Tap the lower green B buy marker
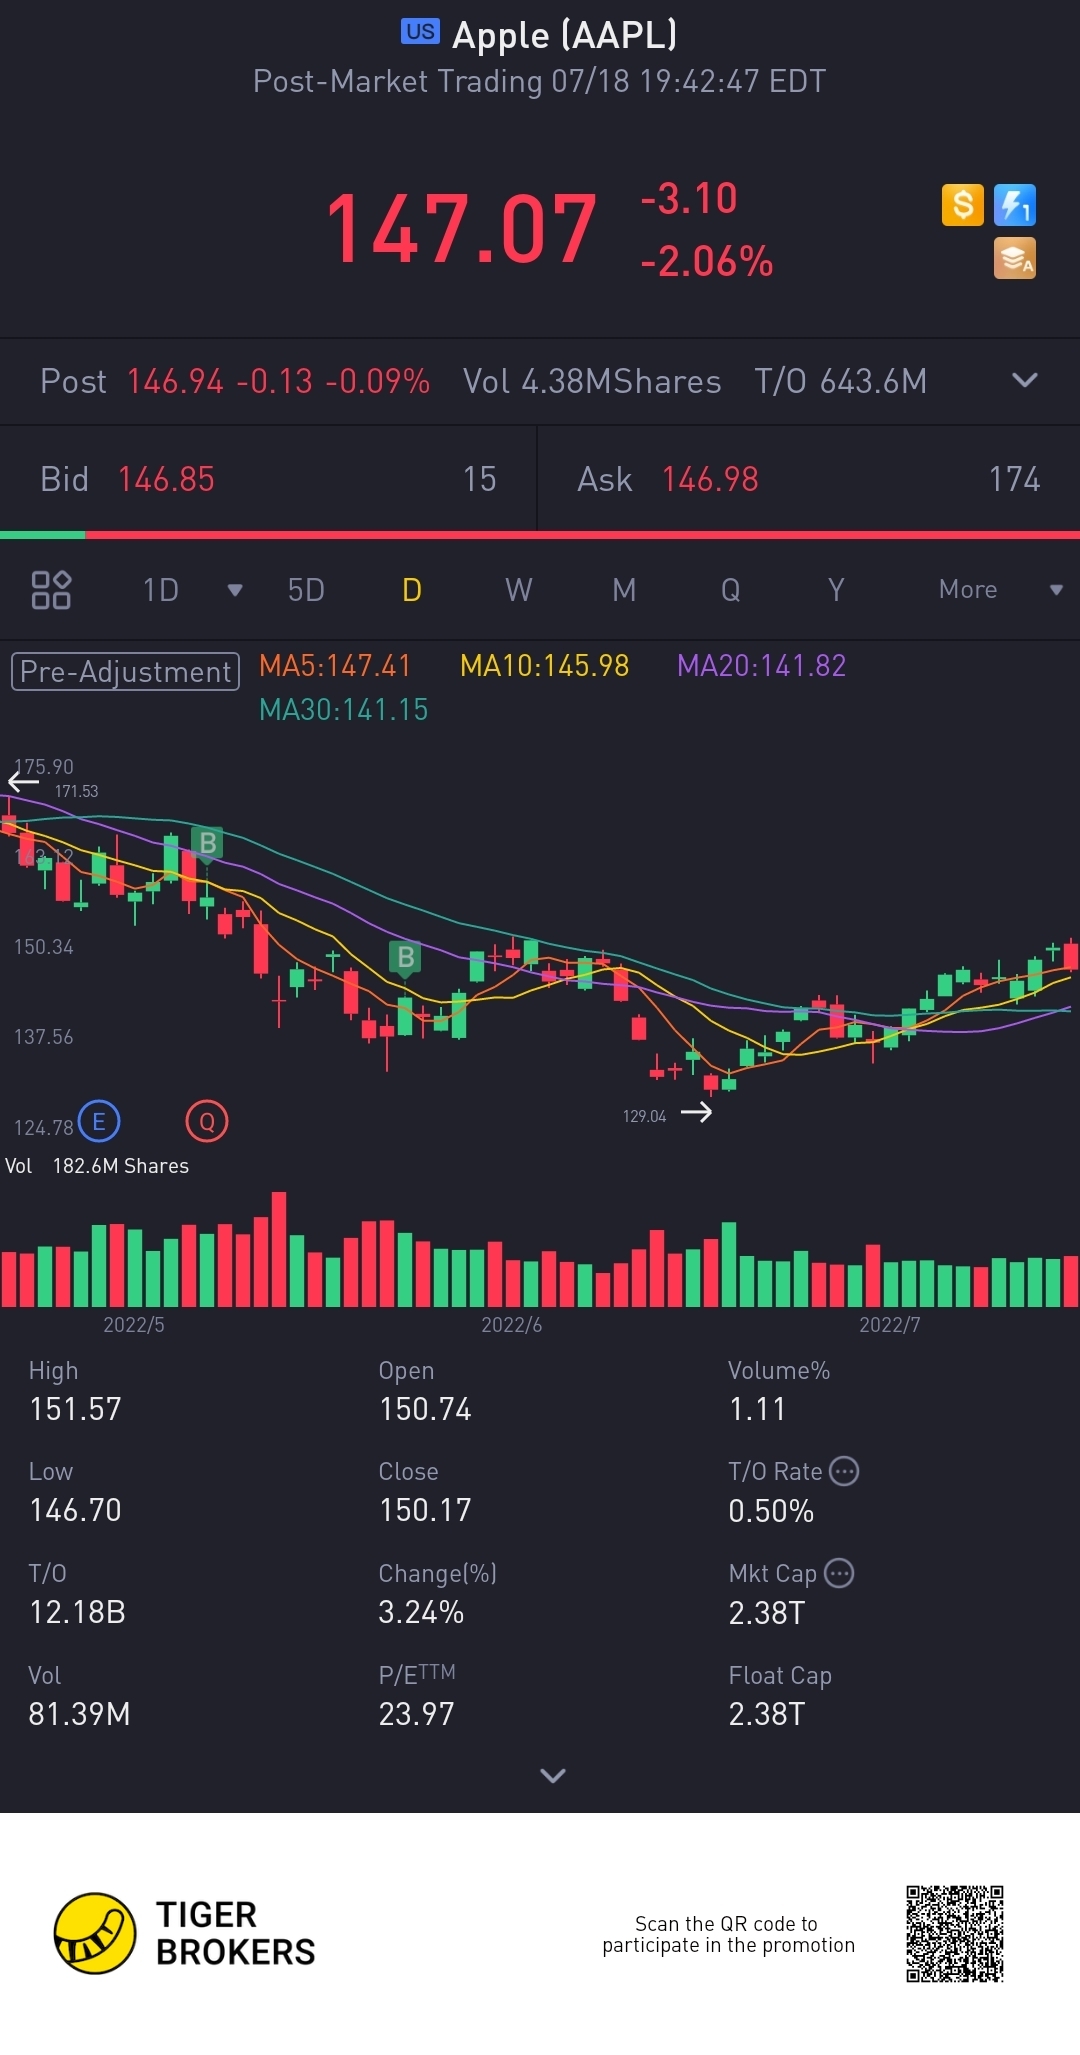Image resolution: width=1080 pixels, height=2055 pixels. click(x=405, y=958)
